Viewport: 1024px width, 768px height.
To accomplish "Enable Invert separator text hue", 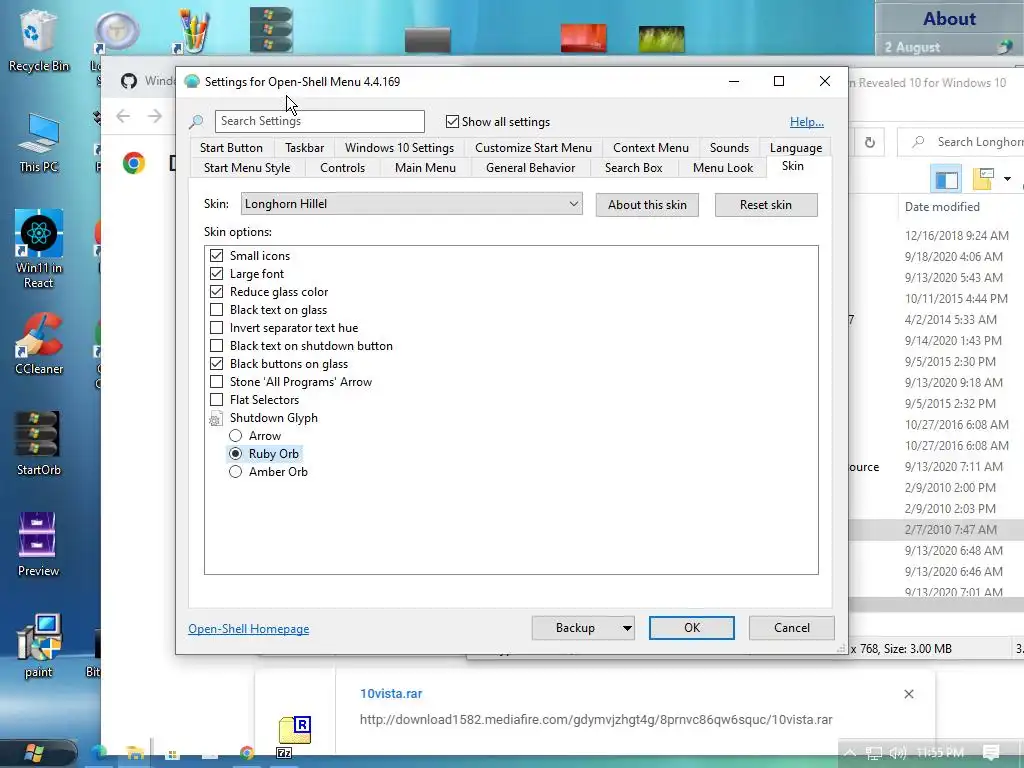I will (x=216, y=327).
